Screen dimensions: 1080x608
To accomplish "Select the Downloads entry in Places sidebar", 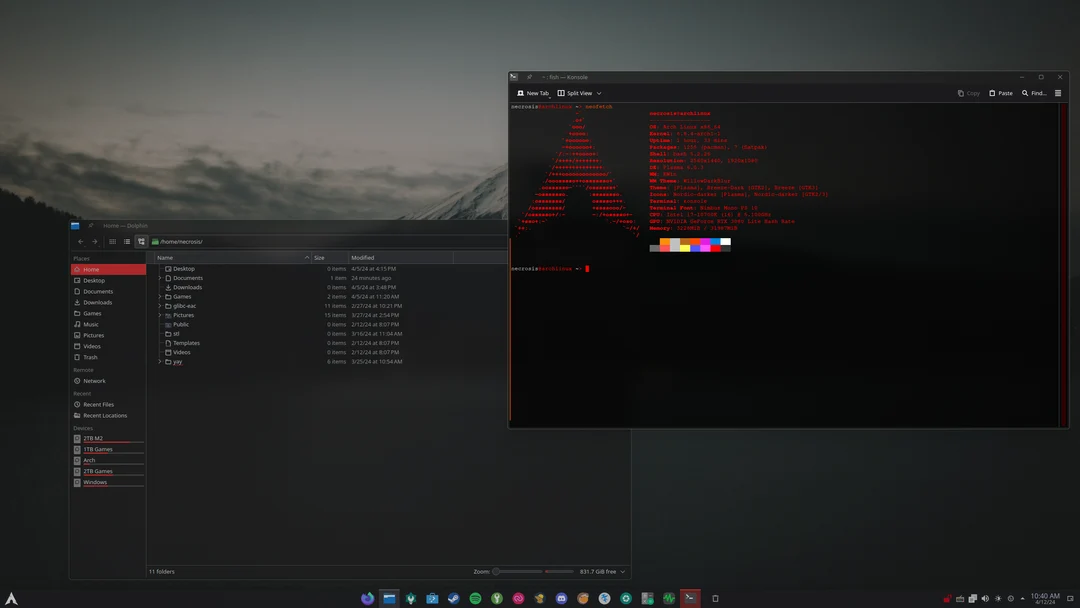I will [x=93, y=302].
